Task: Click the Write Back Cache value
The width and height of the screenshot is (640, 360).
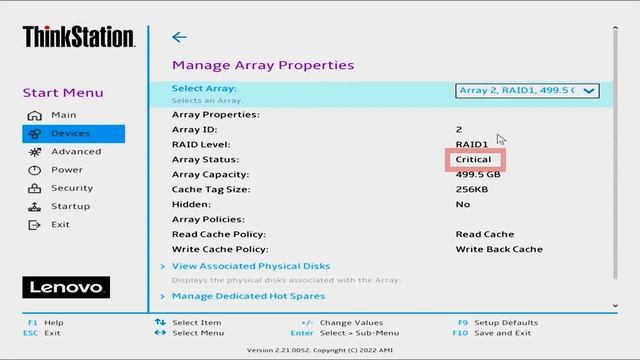Action: pos(499,249)
